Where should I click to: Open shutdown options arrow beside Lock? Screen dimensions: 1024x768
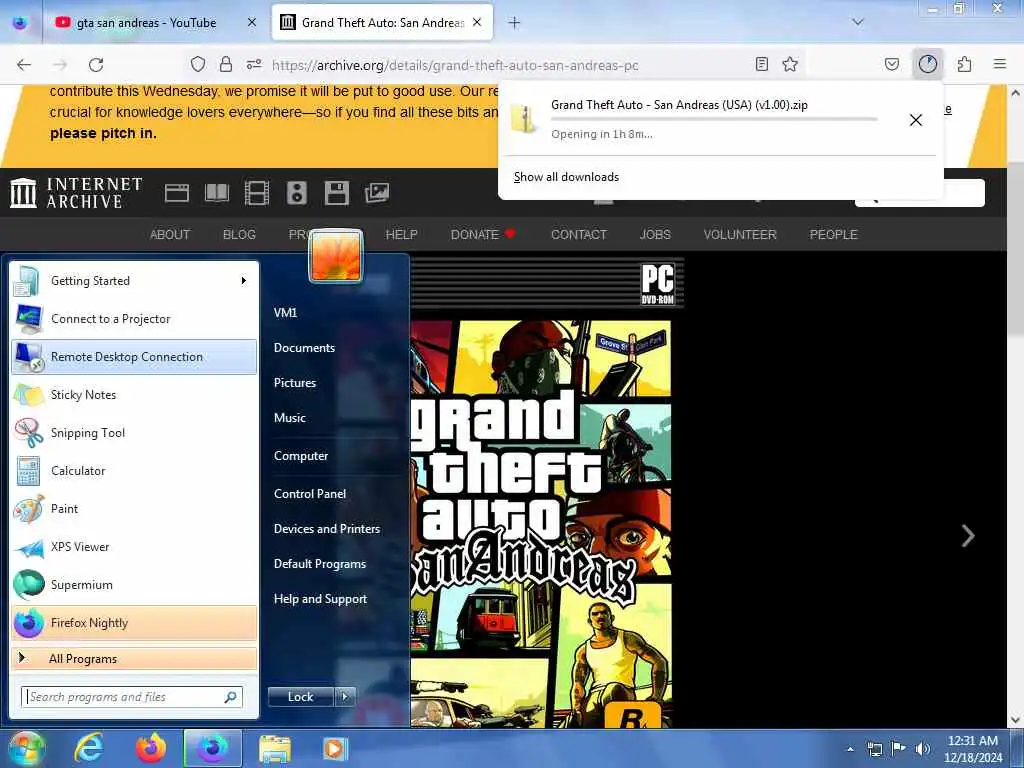(x=345, y=697)
